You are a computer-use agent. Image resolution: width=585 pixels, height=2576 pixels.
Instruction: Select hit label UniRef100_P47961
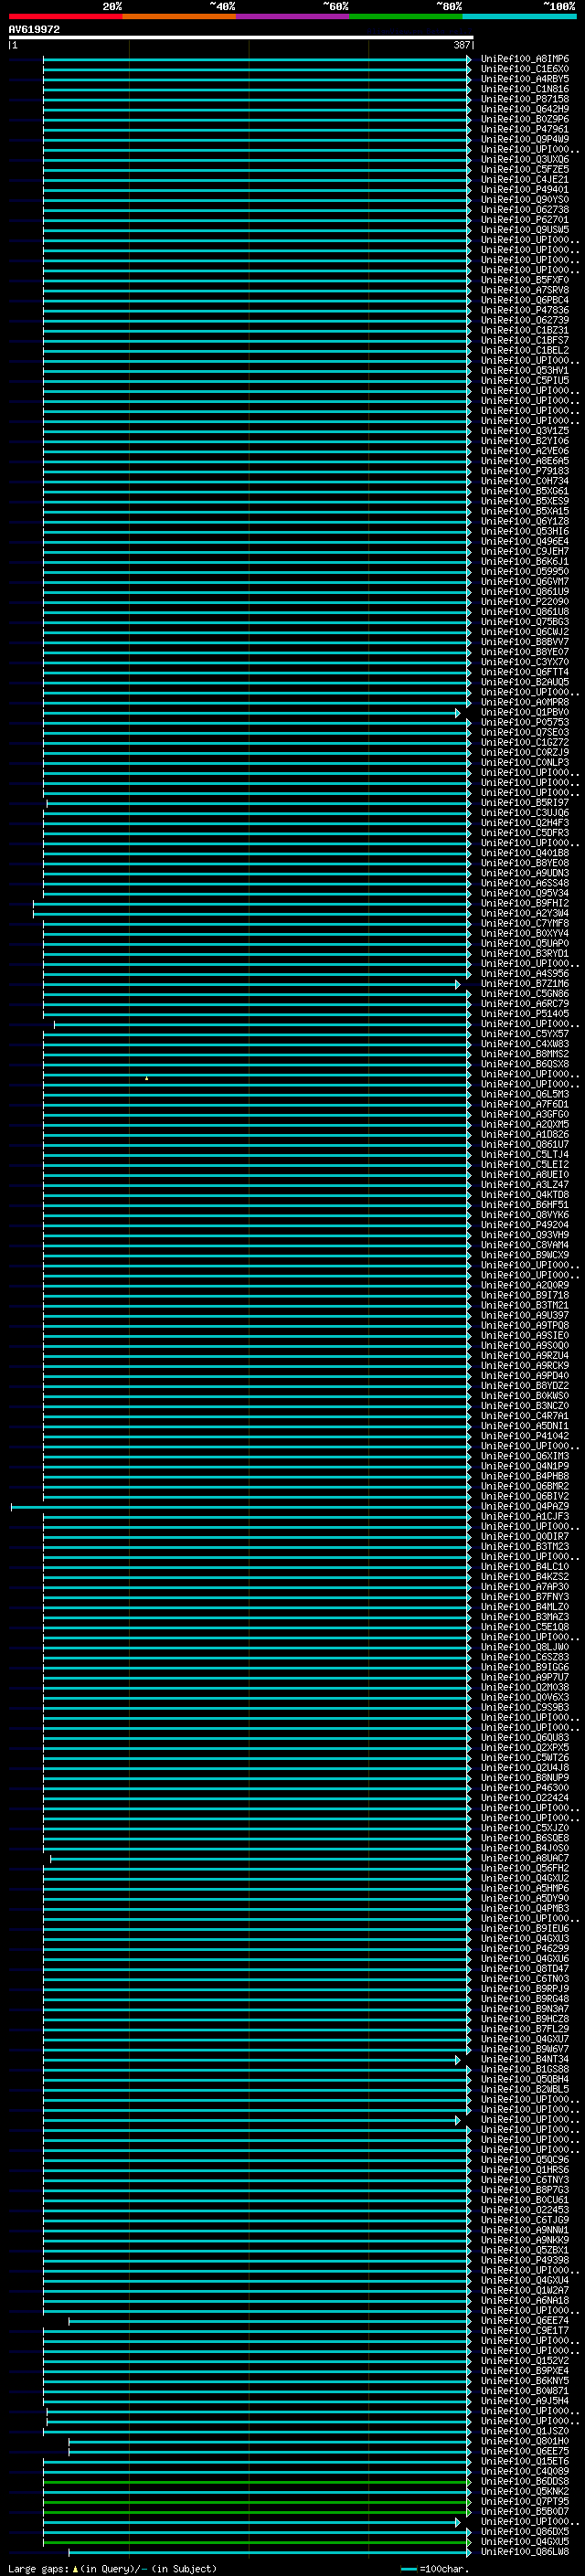point(524,129)
